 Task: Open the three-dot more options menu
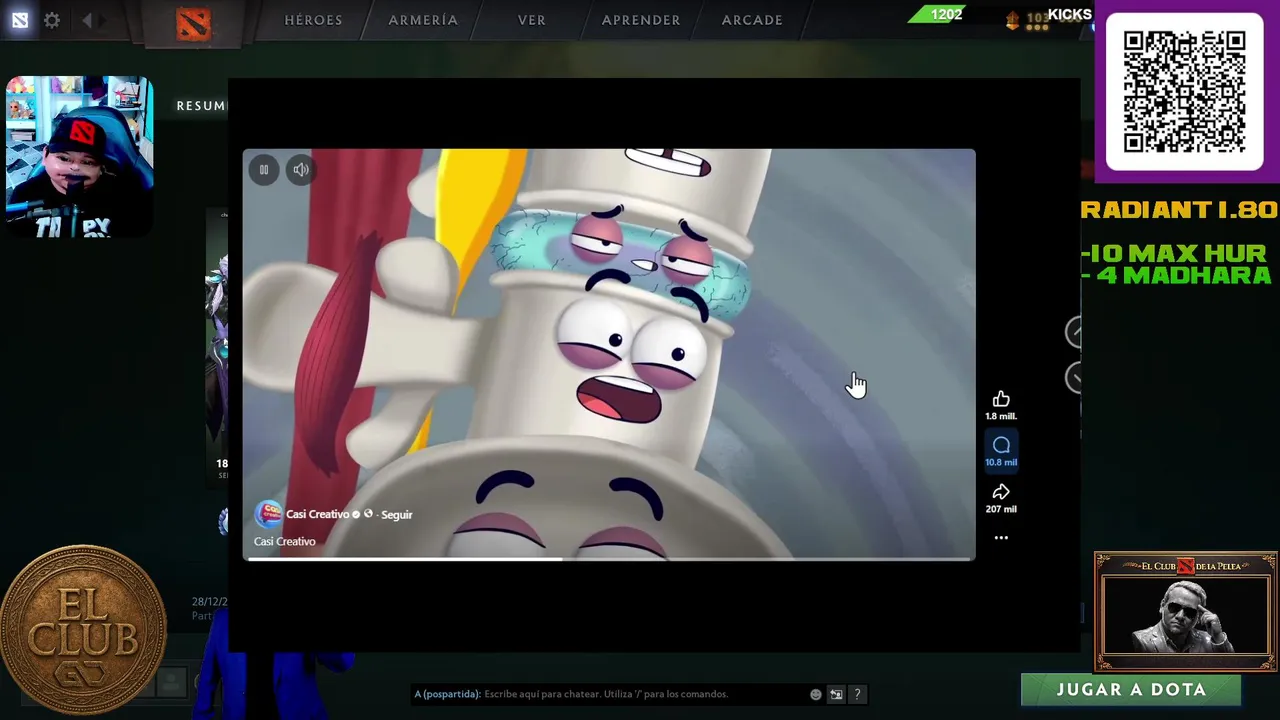click(x=1001, y=538)
